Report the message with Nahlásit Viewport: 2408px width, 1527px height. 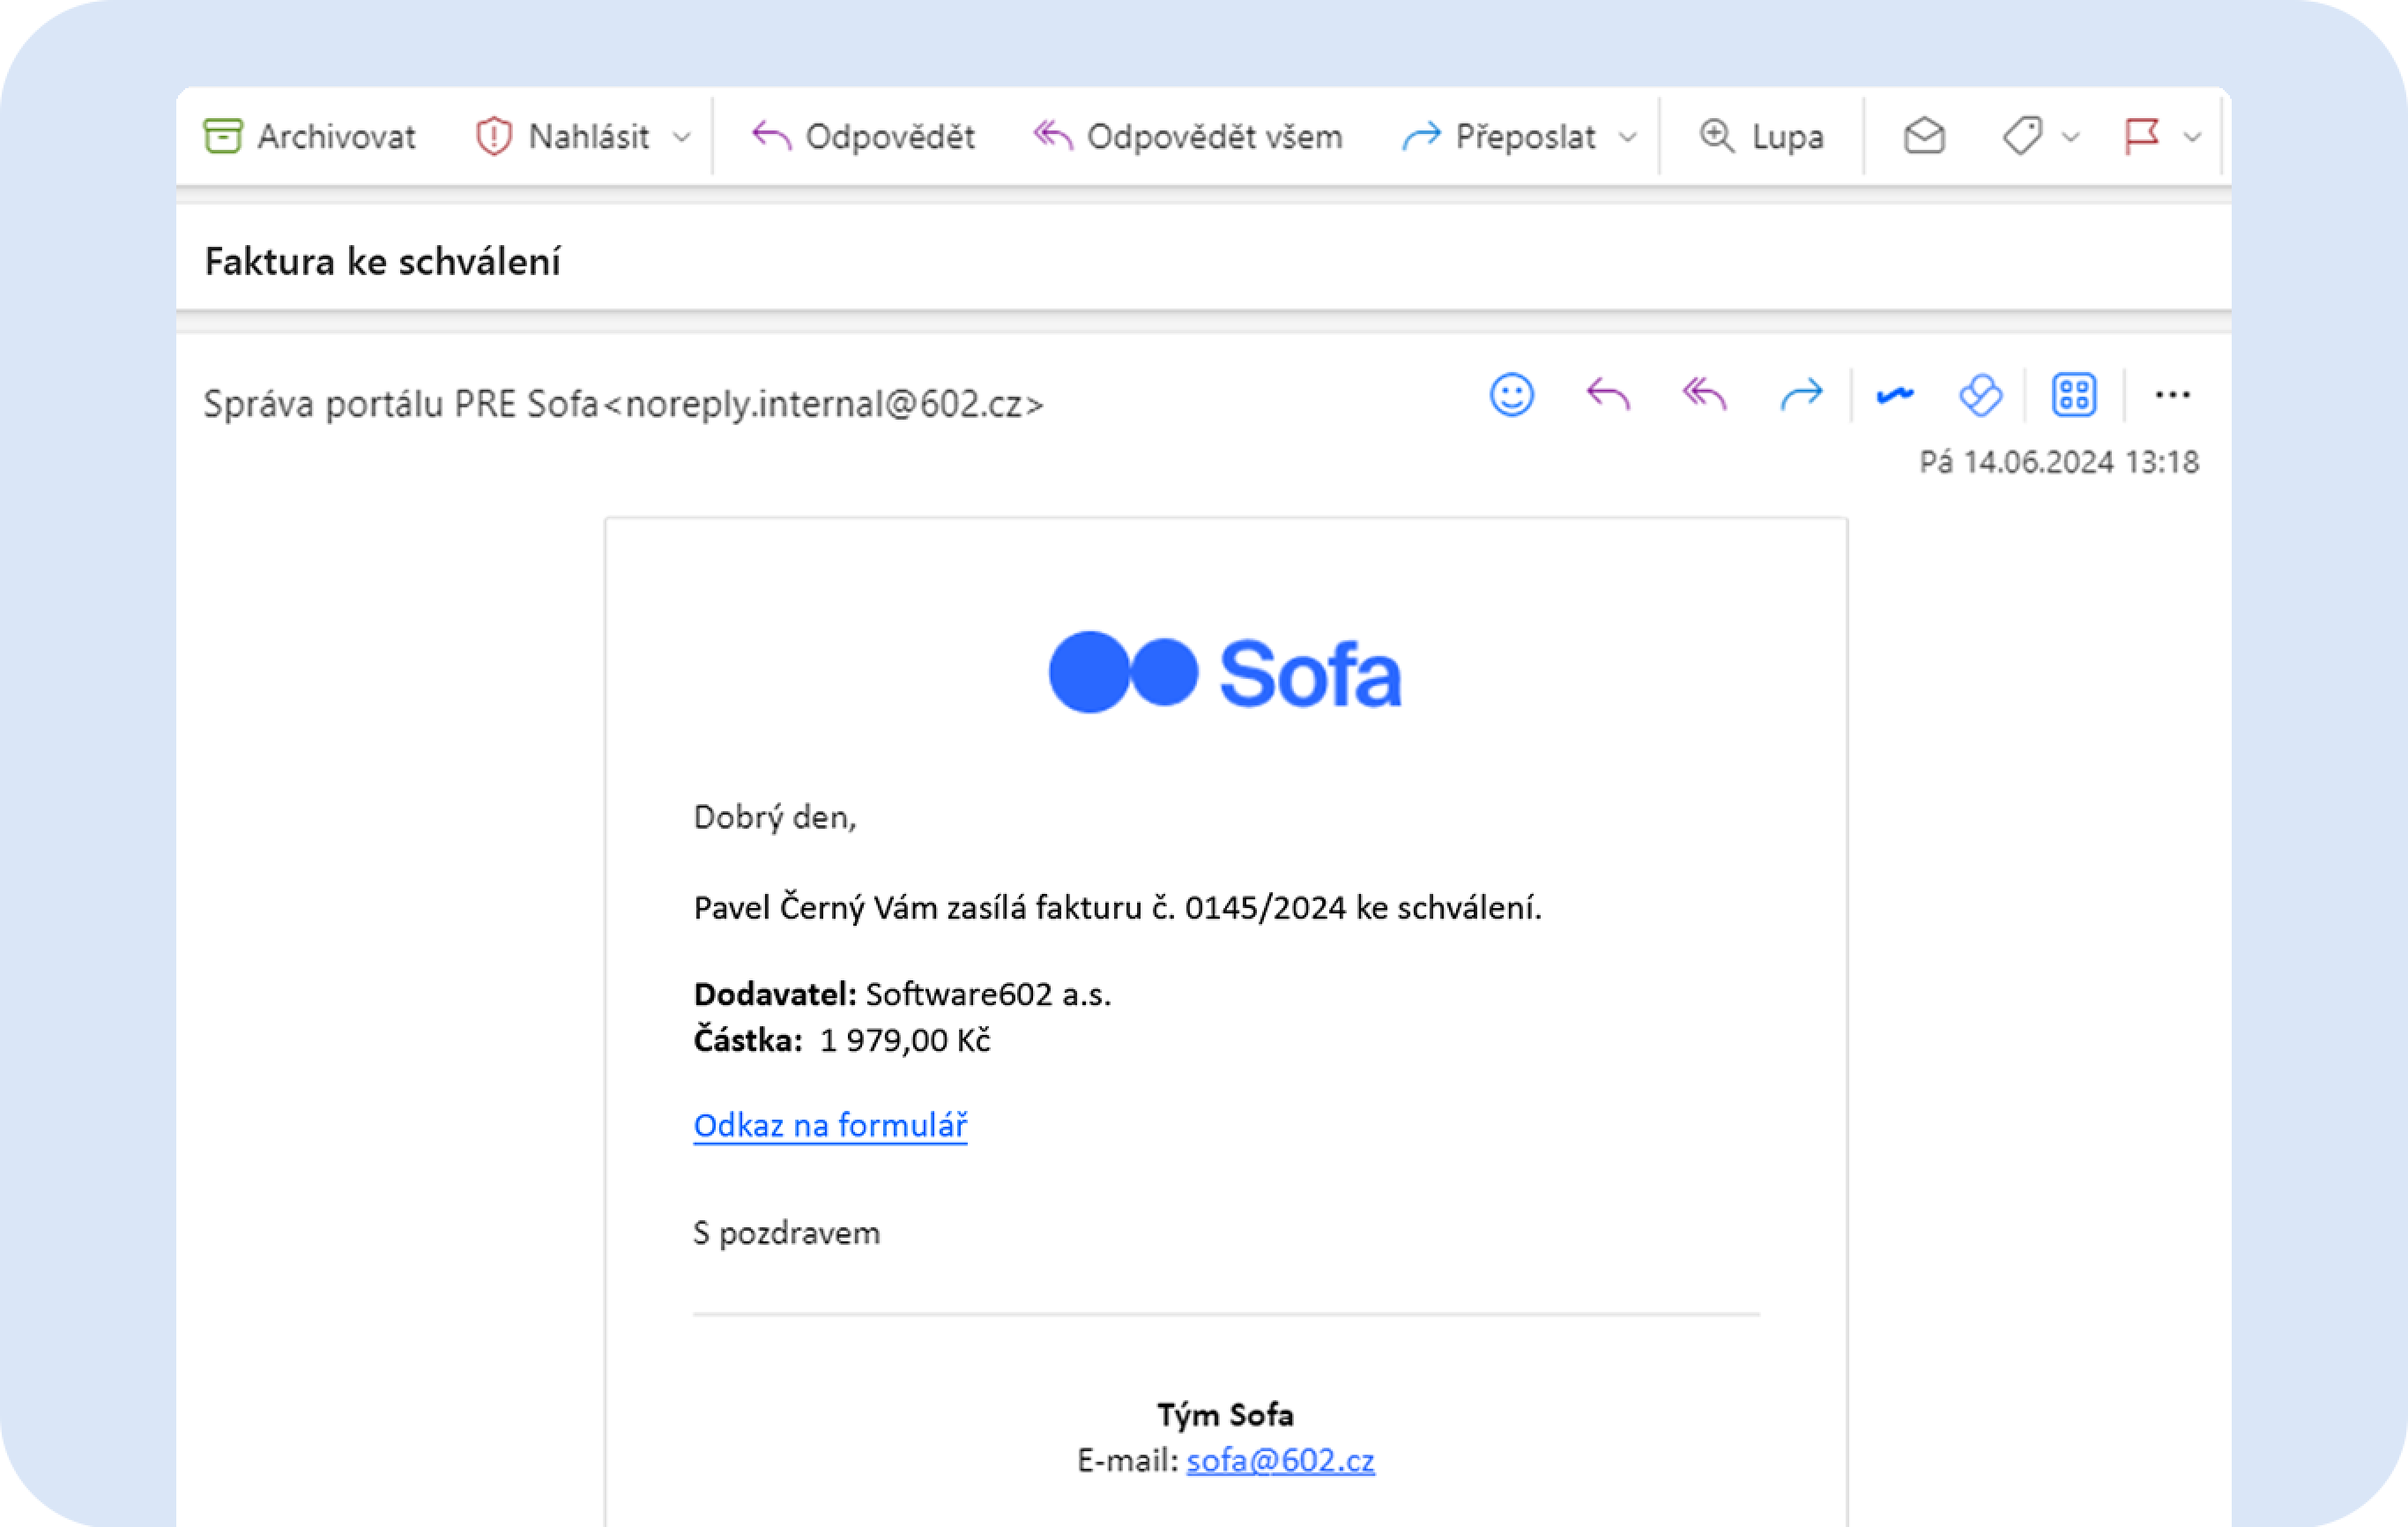tap(563, 136)
